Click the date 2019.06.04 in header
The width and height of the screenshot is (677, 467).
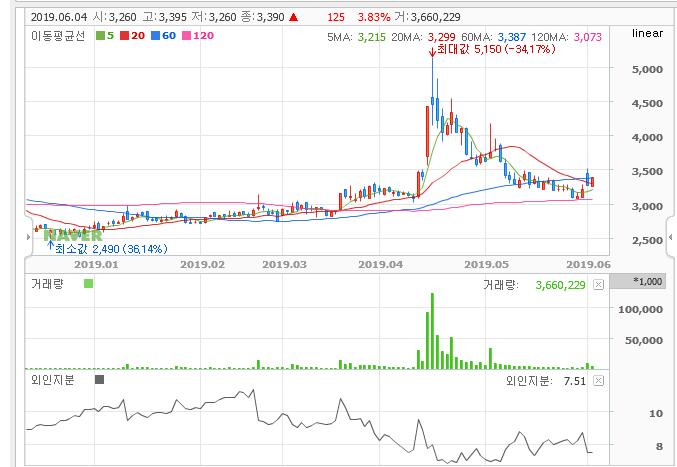click(59, 17)
